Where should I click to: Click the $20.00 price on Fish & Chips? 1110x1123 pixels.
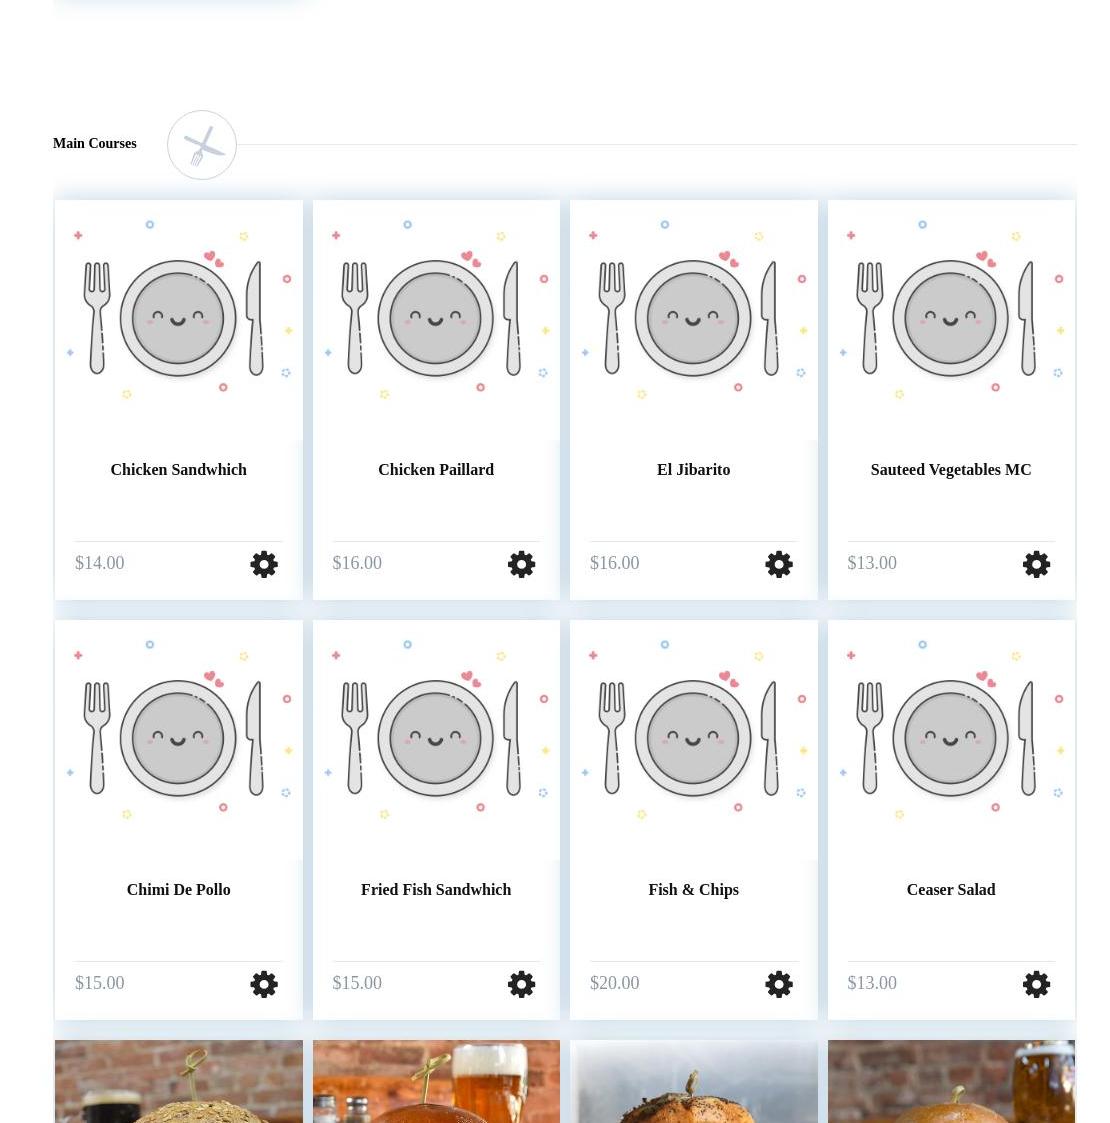614,983
